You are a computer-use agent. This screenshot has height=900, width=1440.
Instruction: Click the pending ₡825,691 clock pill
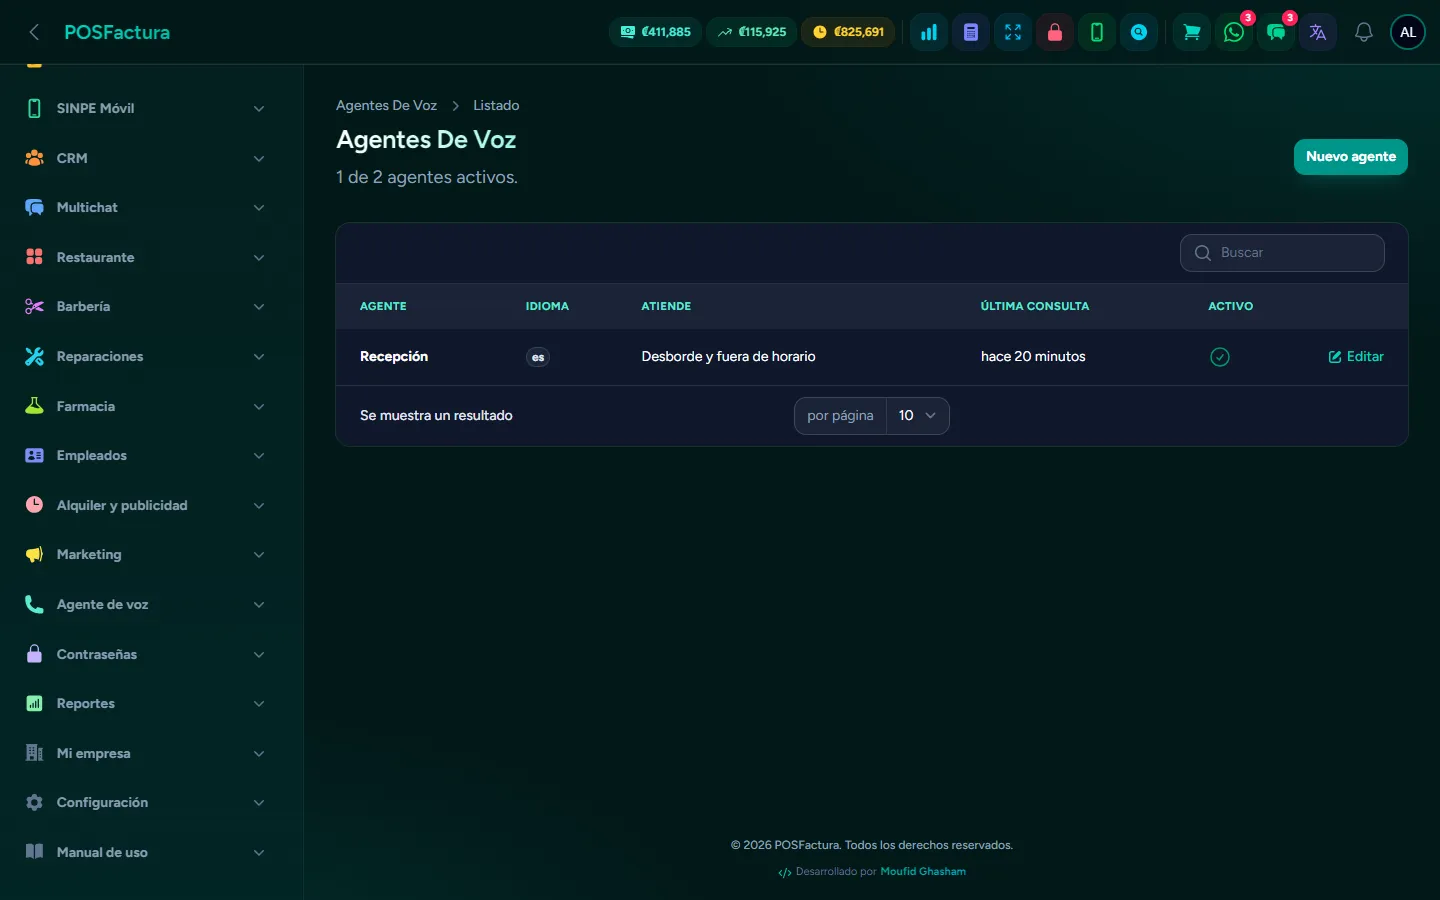(849, 32)
